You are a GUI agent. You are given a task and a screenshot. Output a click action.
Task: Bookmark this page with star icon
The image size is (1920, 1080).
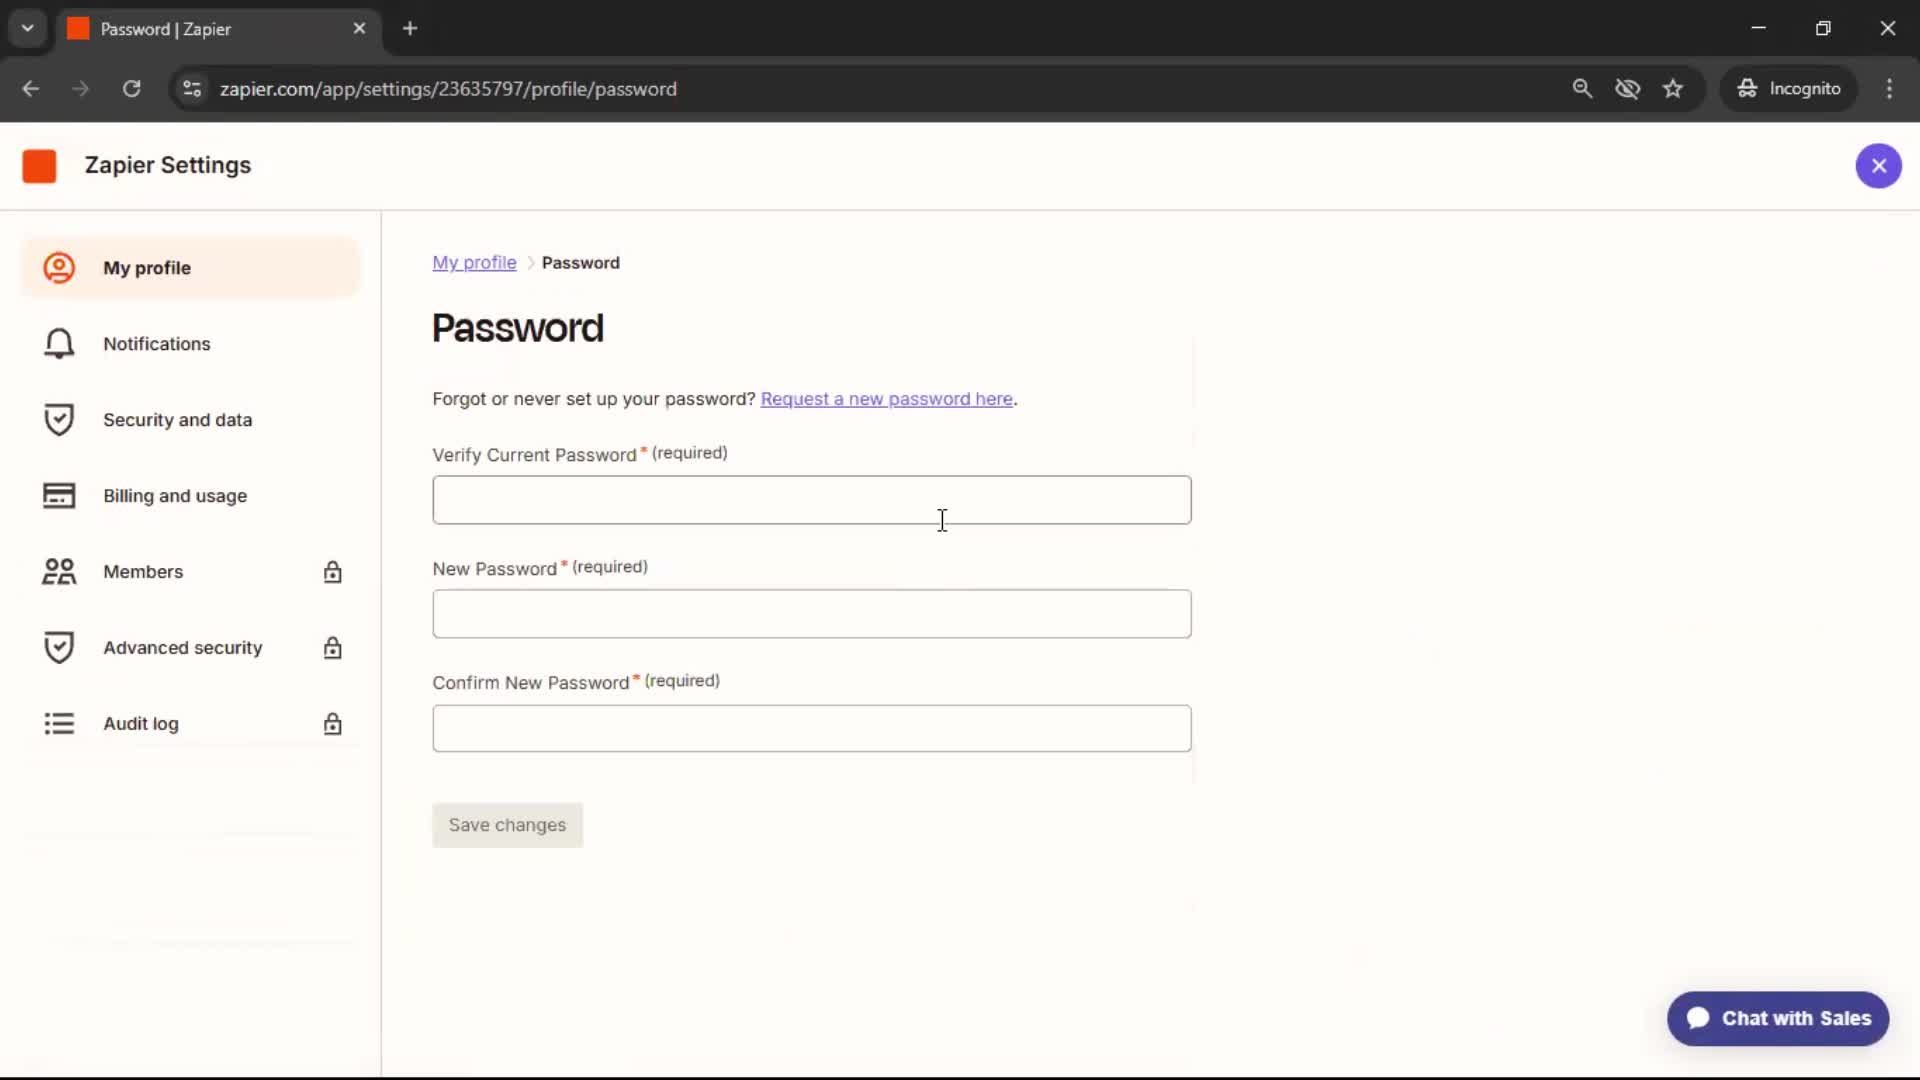(x=1673, y=89)
